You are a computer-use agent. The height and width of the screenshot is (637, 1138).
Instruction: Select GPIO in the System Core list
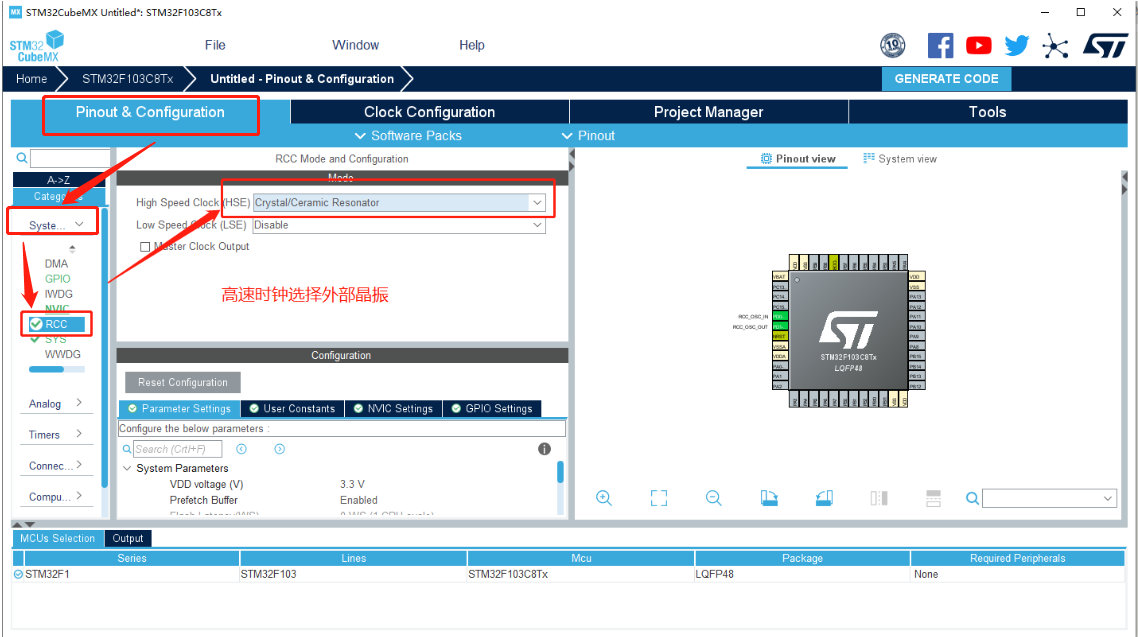(x=57, y=279)
